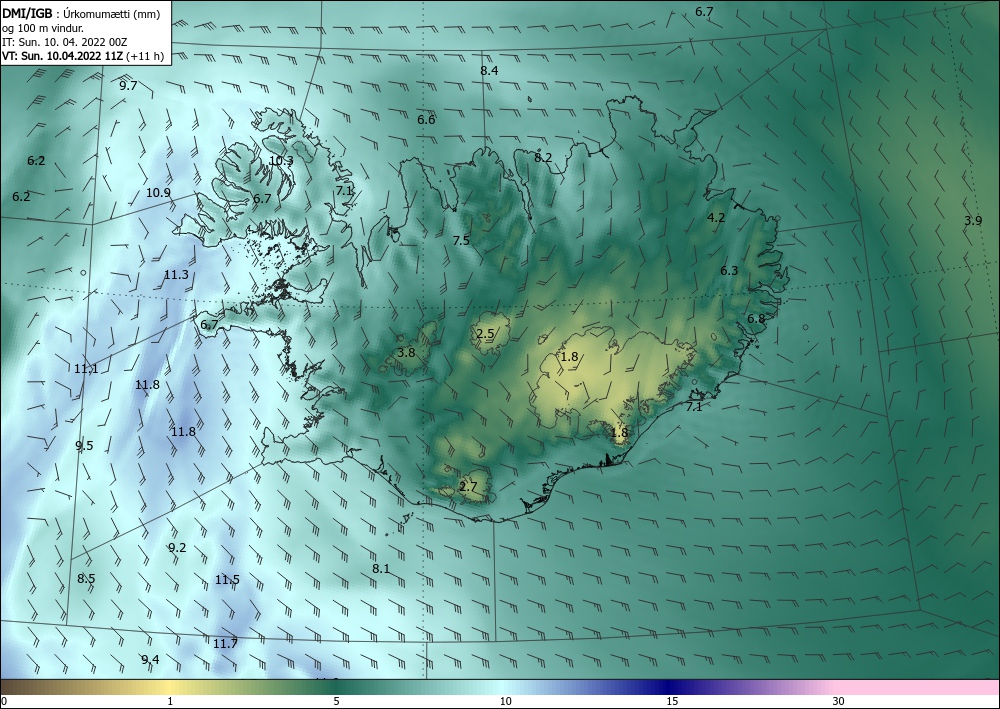Image resolution: width=1000 pixels, height=709 pixels.
Task: Click the dark navy band of color bar
Action: pyautogui.click(x=670, y=687)
